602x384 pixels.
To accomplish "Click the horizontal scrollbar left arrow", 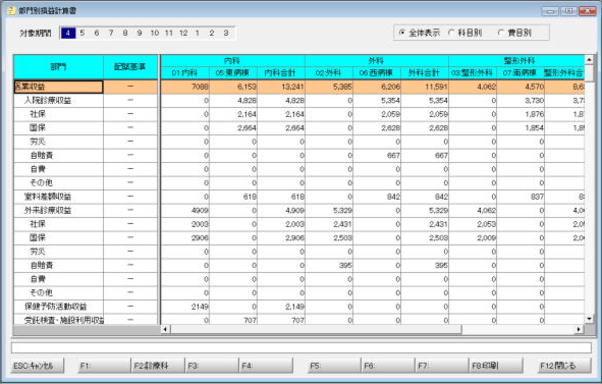I will coord(165,329).
